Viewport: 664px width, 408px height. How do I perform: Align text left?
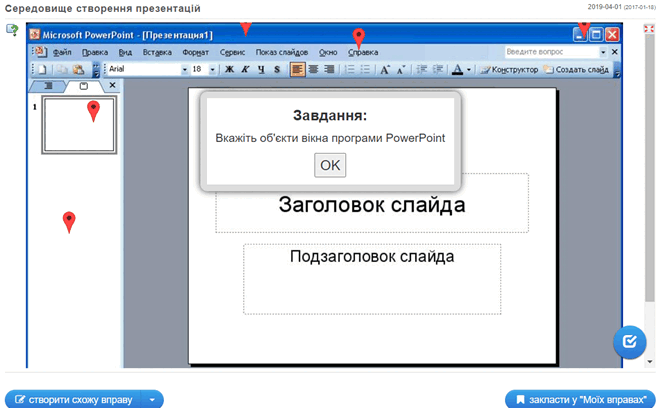[x=297, y=69]
